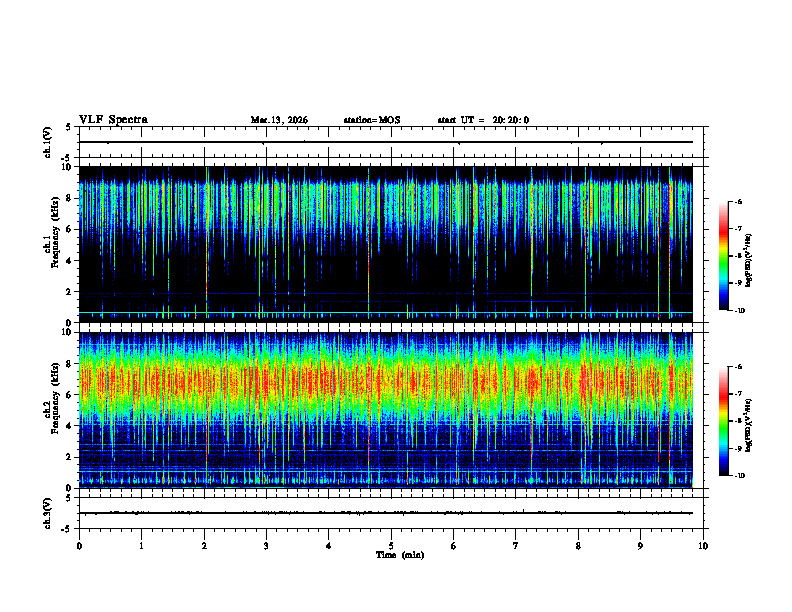
Task: Click time axis tick label "1"
Action: (141, 546)
